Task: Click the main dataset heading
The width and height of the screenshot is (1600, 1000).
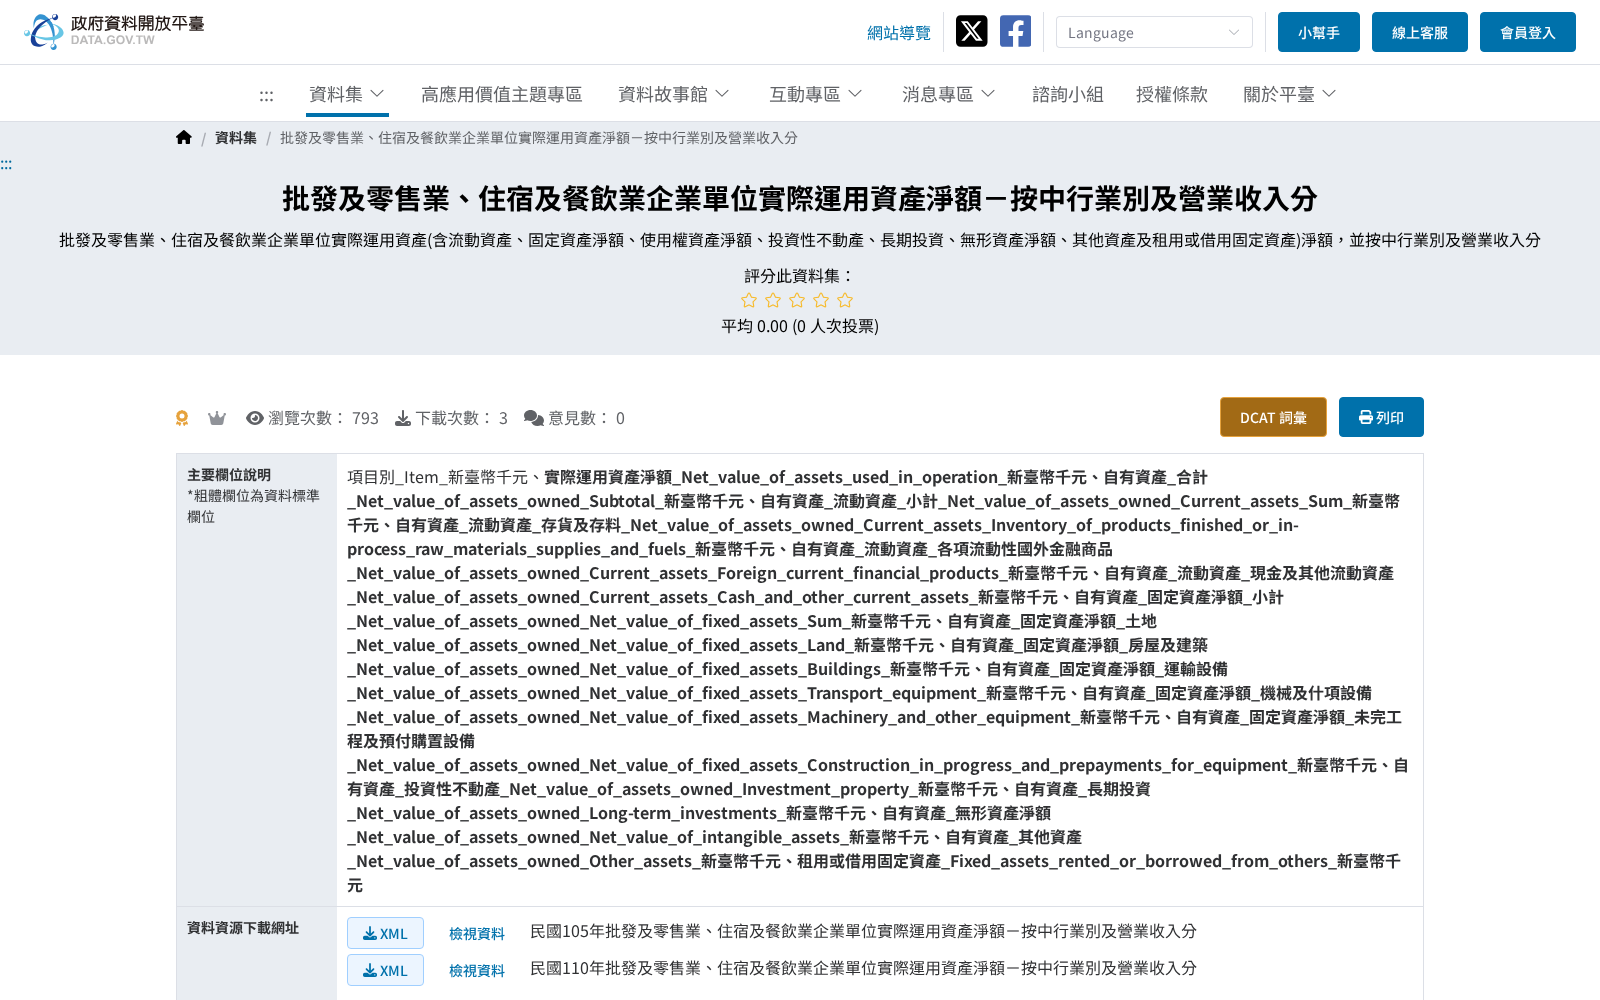Action: pyautogui.click(x=800, y=199)
